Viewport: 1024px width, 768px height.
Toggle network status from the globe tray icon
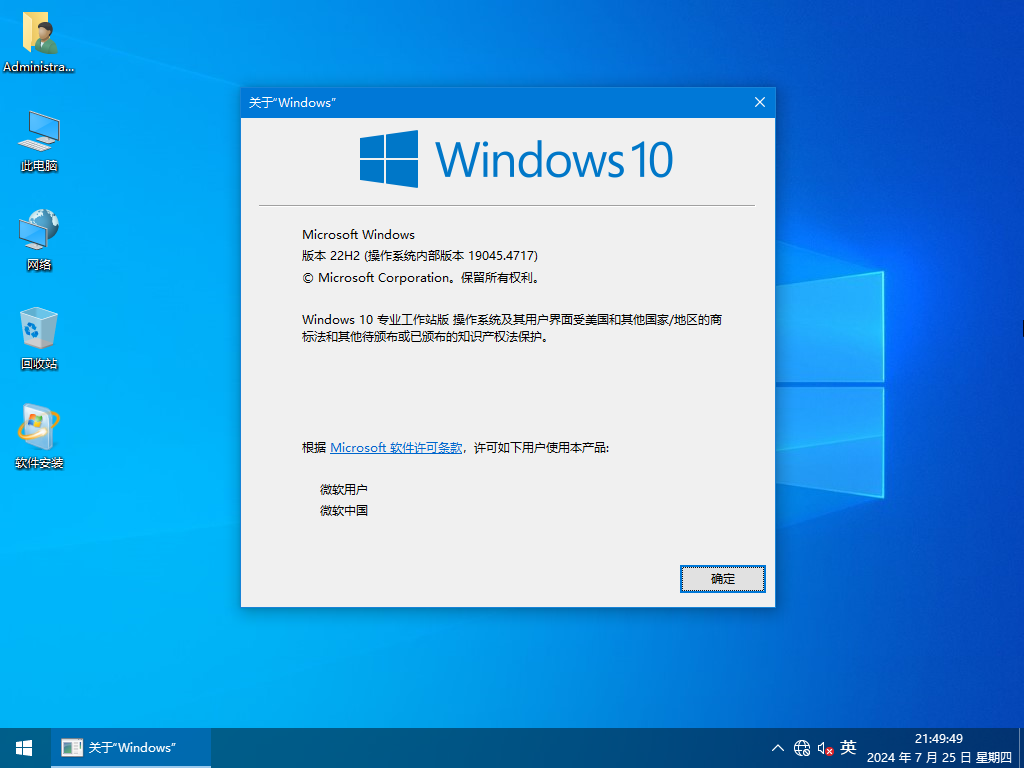801,747
